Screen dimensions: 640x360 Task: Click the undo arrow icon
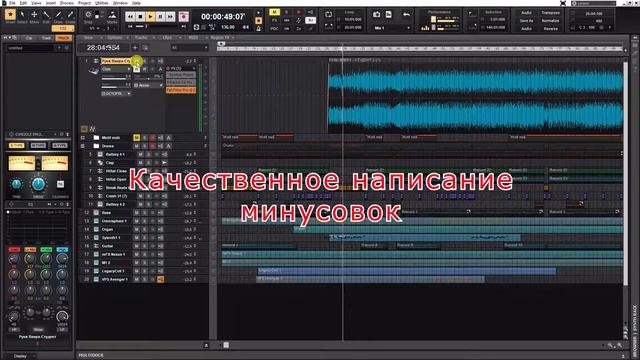pyautogui.click(x=406, y=15)
